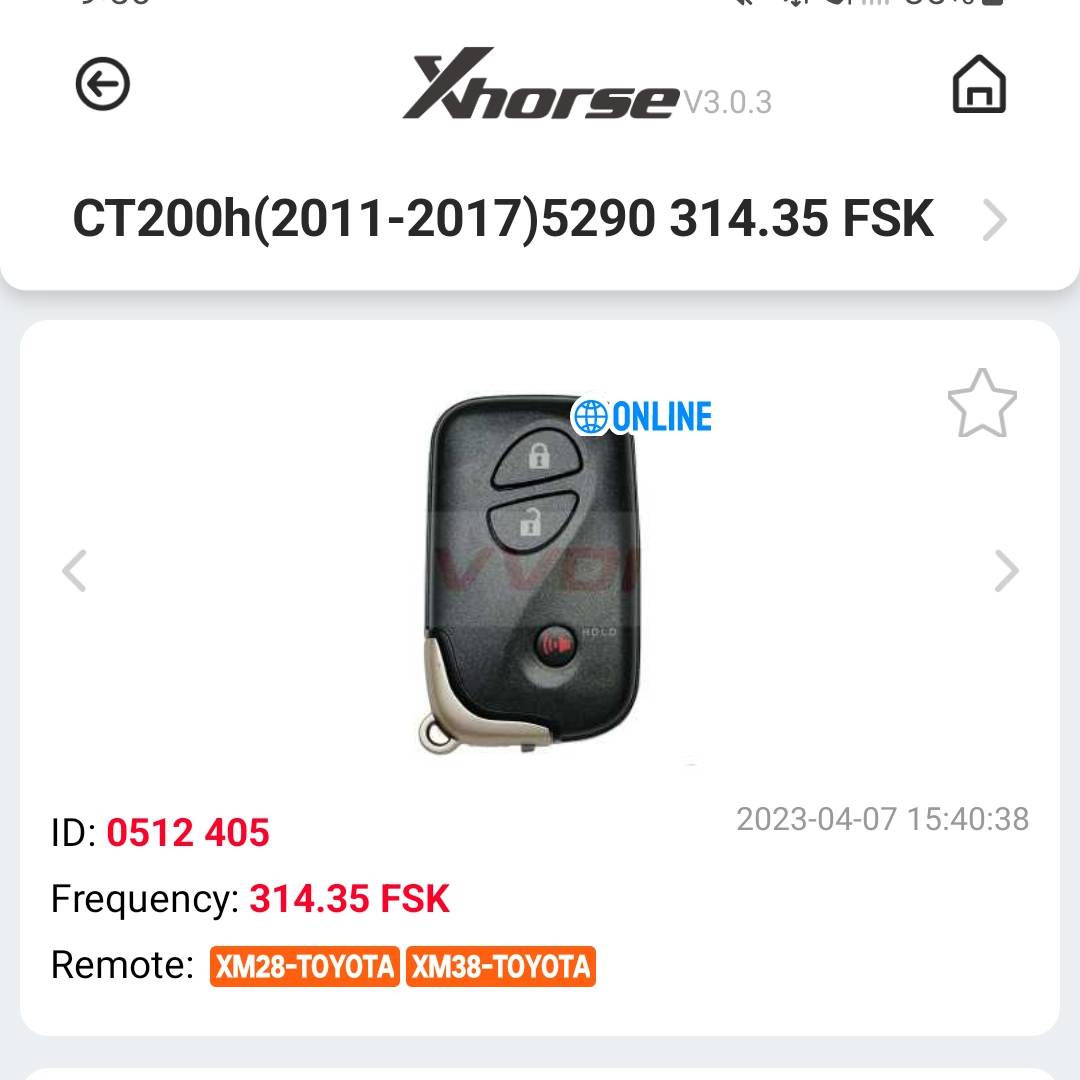Show the previous remote image

[74, 570]
